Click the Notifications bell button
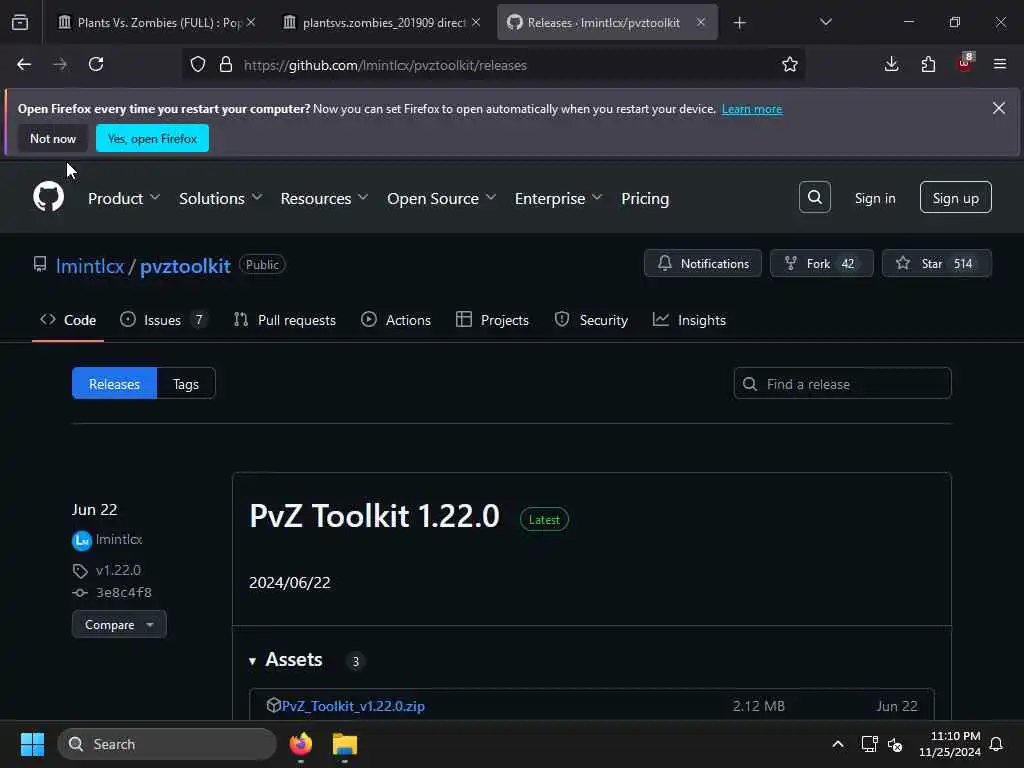The height and width of the screenshot is (768, 1024). point(703,263)
